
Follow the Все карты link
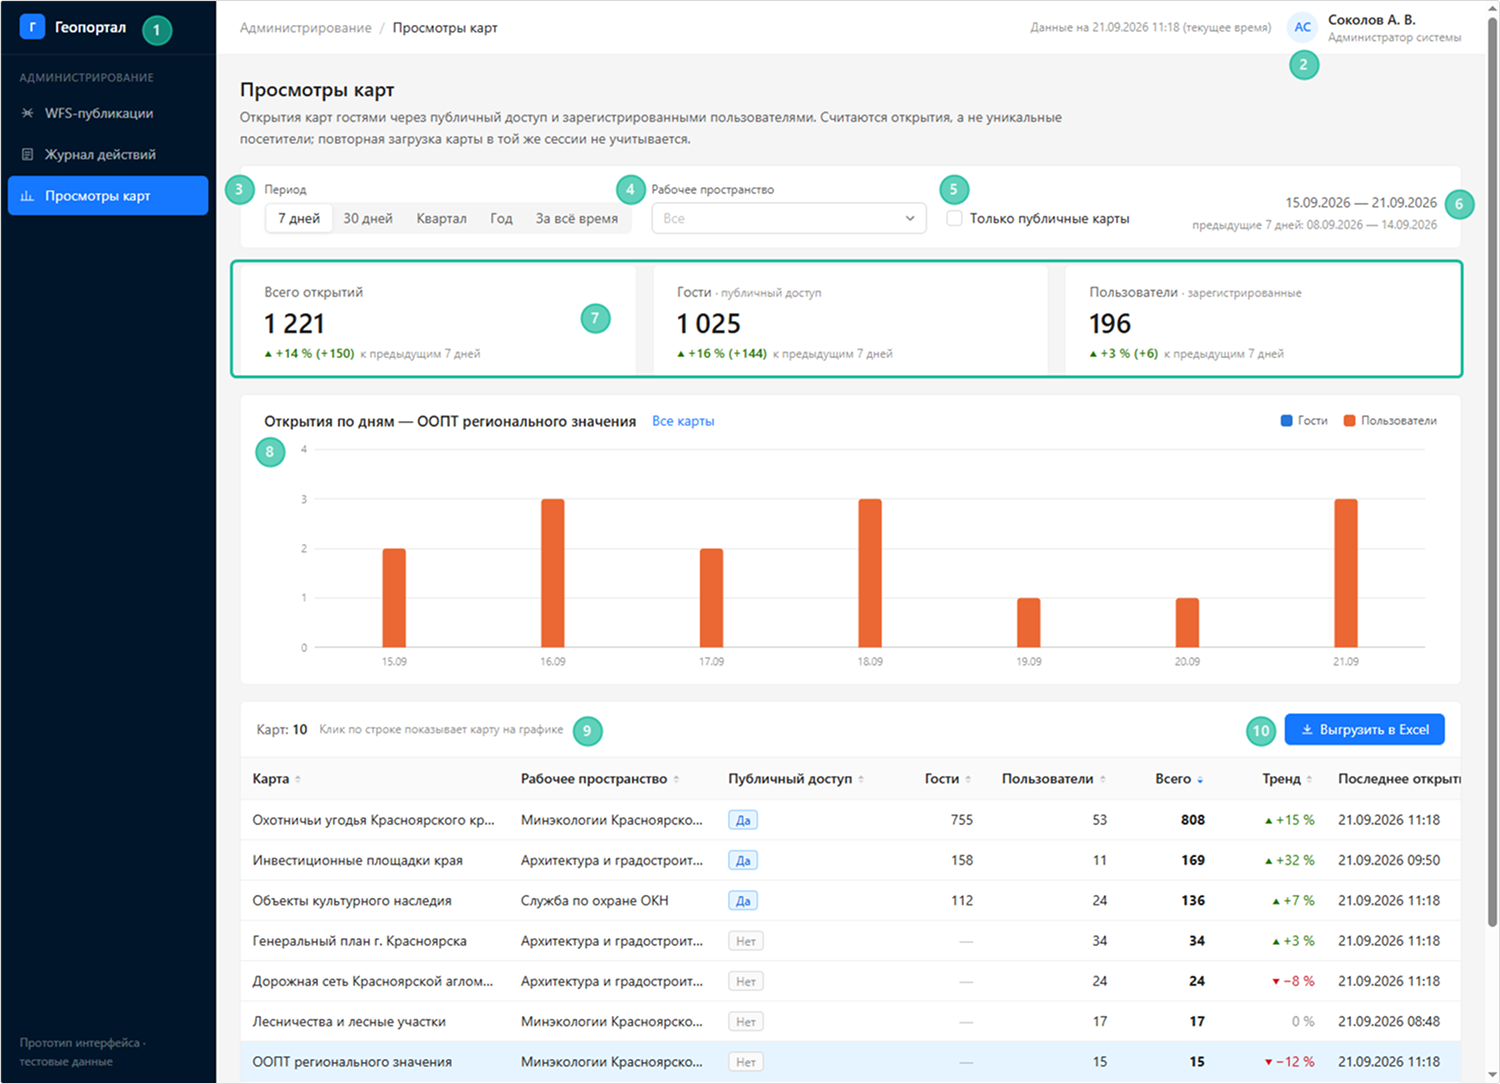click(x=683, y=421)
